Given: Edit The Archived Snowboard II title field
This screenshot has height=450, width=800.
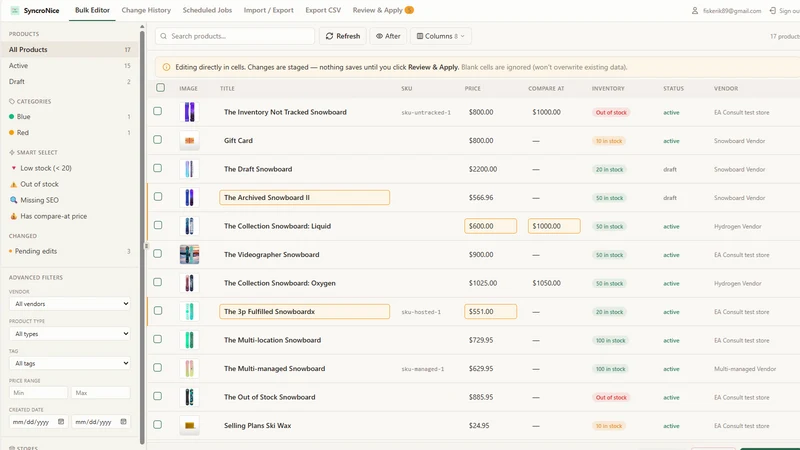Looking at the screenshot, I should pos(305,197).
